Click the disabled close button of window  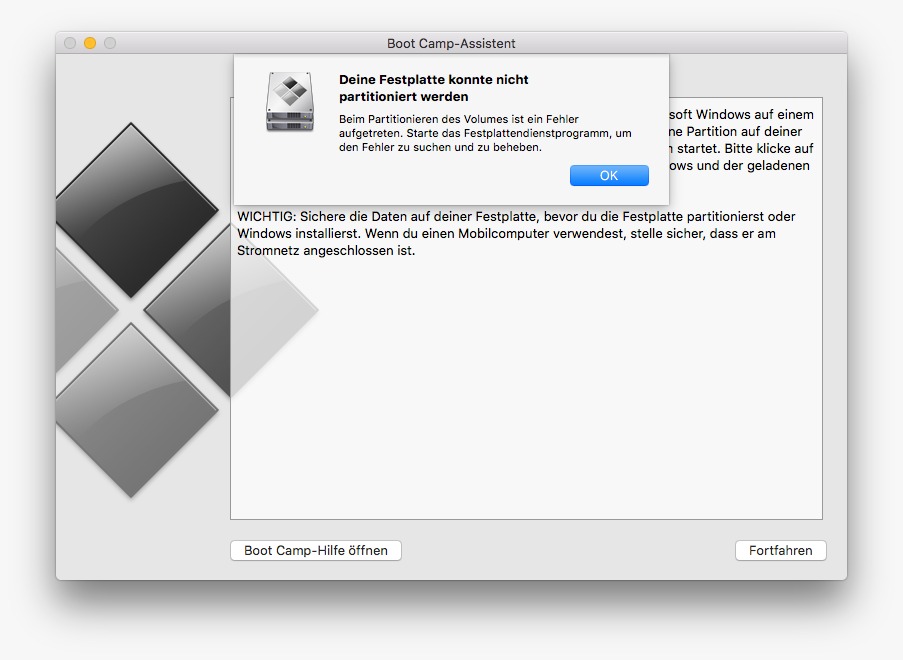click(x=70, y=43)
